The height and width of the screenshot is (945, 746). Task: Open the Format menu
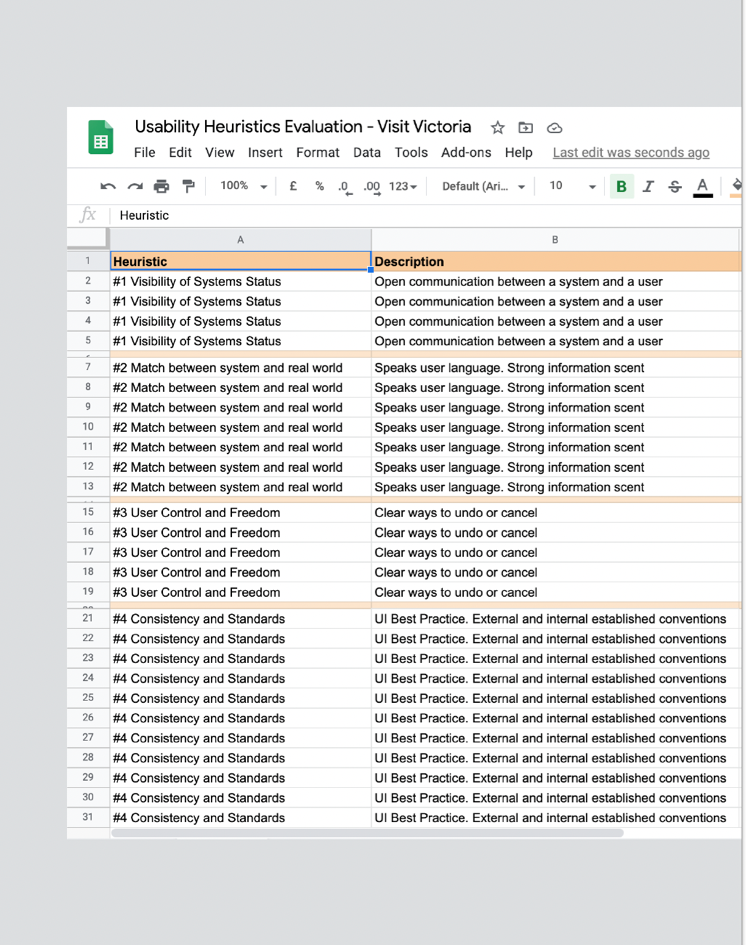point(318,152)
